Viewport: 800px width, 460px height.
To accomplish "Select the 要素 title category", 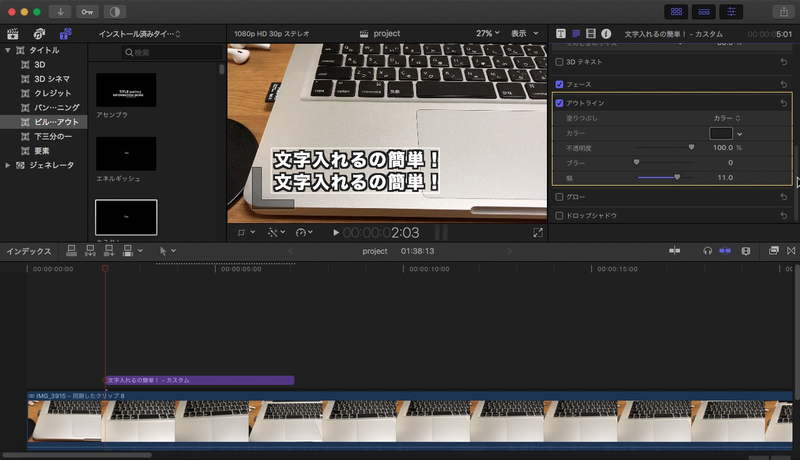I will pos(41,151).
